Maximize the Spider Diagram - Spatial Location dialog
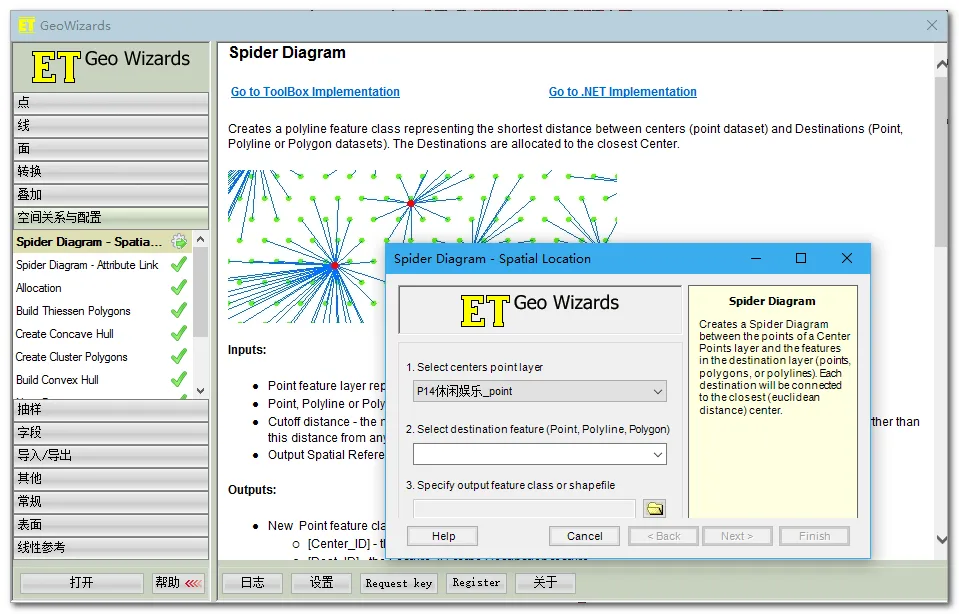The height and width of the screenshot is (614, 959). pos(801,258)
